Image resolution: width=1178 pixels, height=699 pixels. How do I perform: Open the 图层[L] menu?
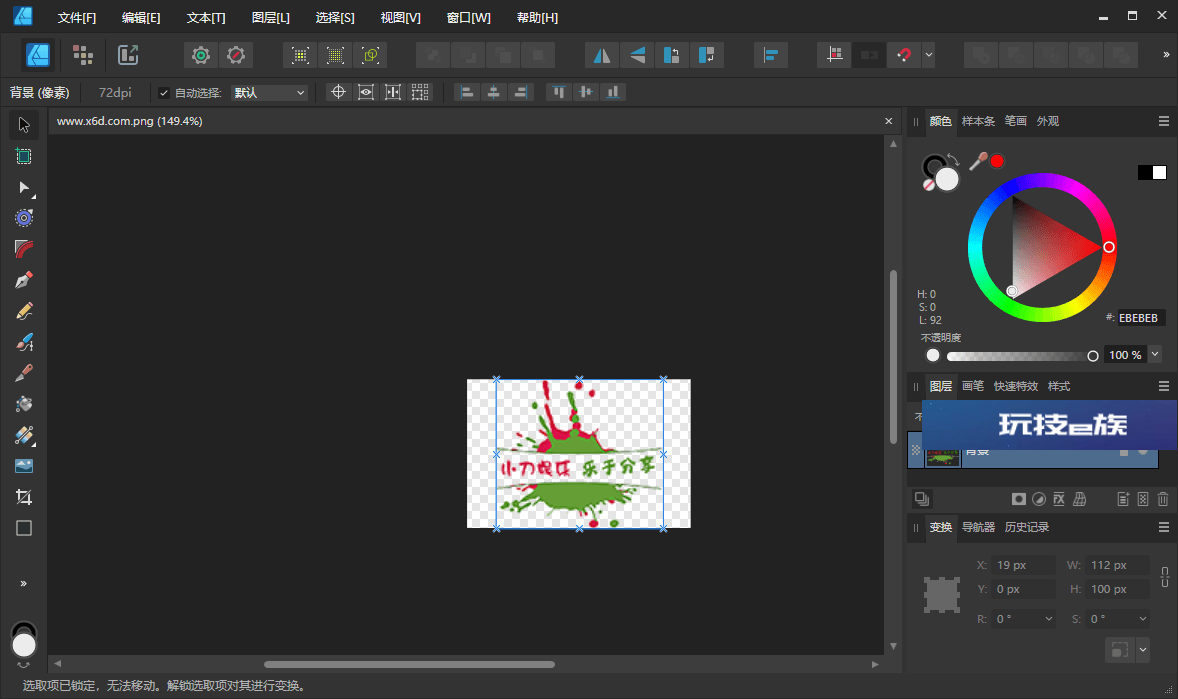click(x=270, y=17)
